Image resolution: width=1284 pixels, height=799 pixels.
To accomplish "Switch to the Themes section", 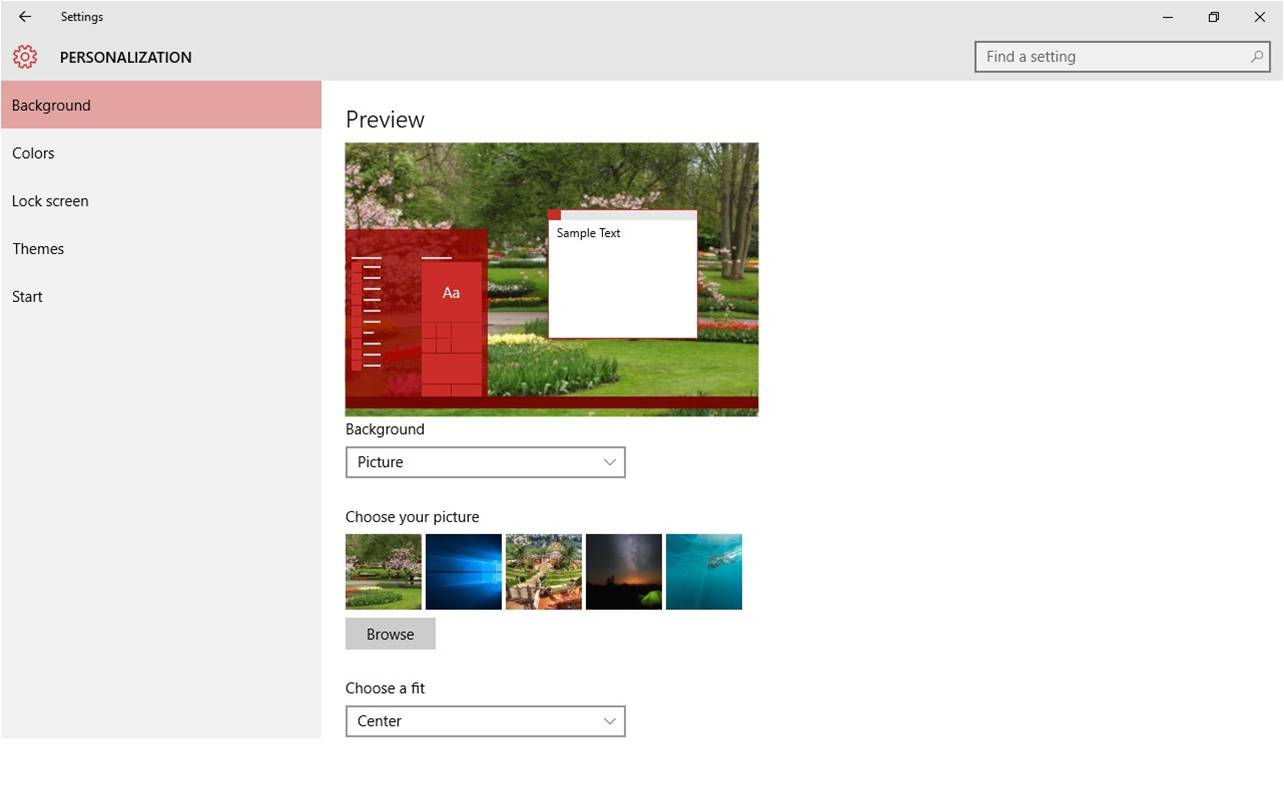I will pos(38,249).
